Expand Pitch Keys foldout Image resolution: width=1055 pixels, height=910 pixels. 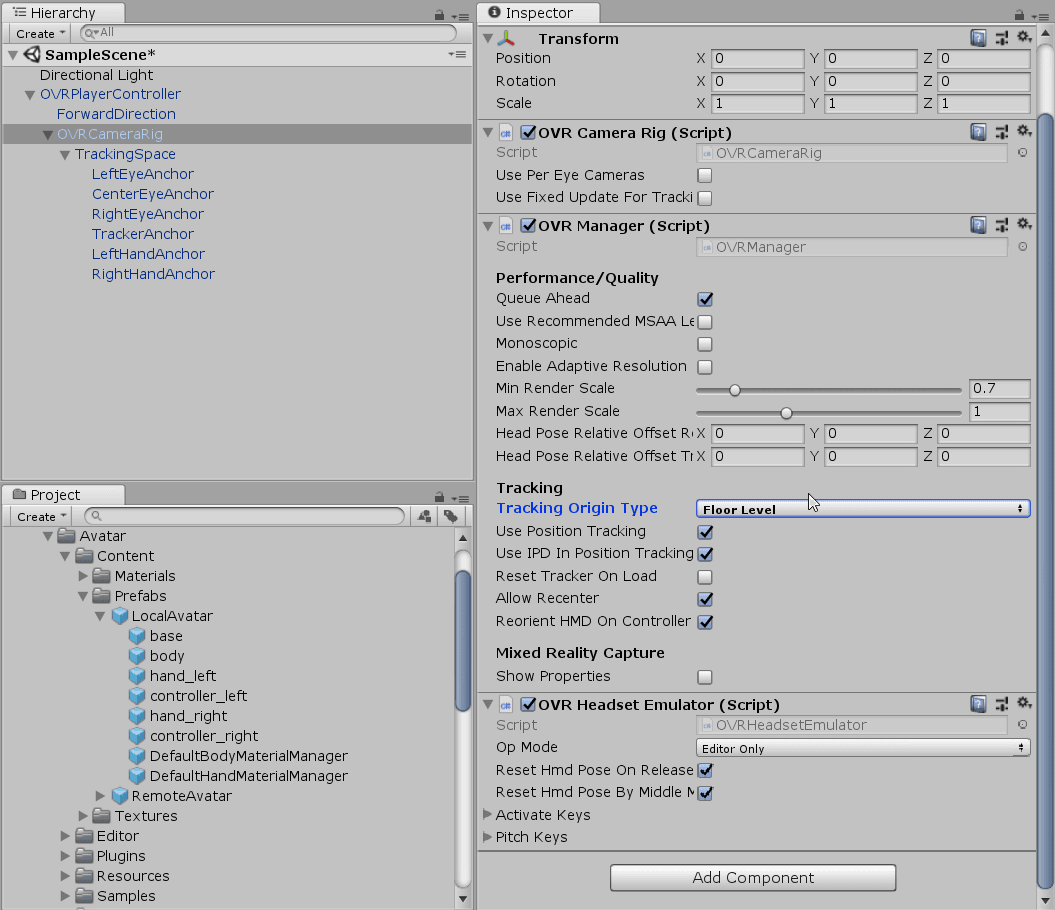[x=488, y=837]
